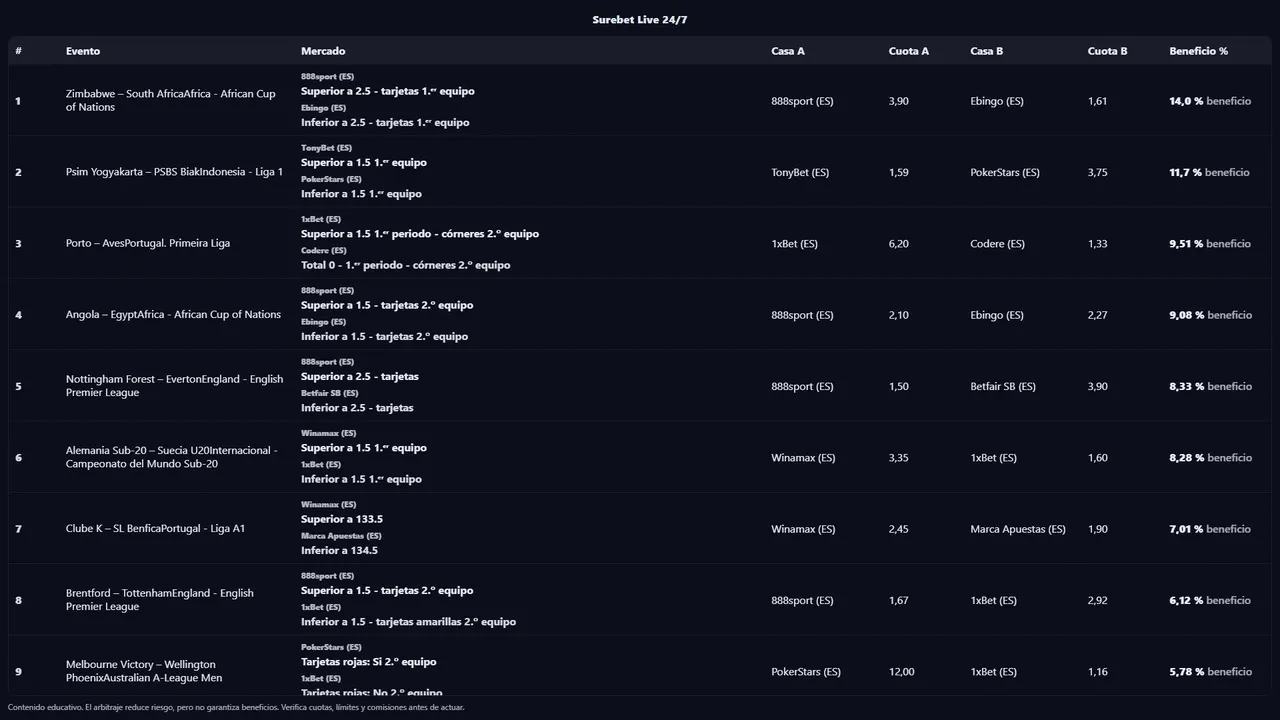Click the Evento column header
Screen dimensions: 1280x720
click(x=83, y=51)
